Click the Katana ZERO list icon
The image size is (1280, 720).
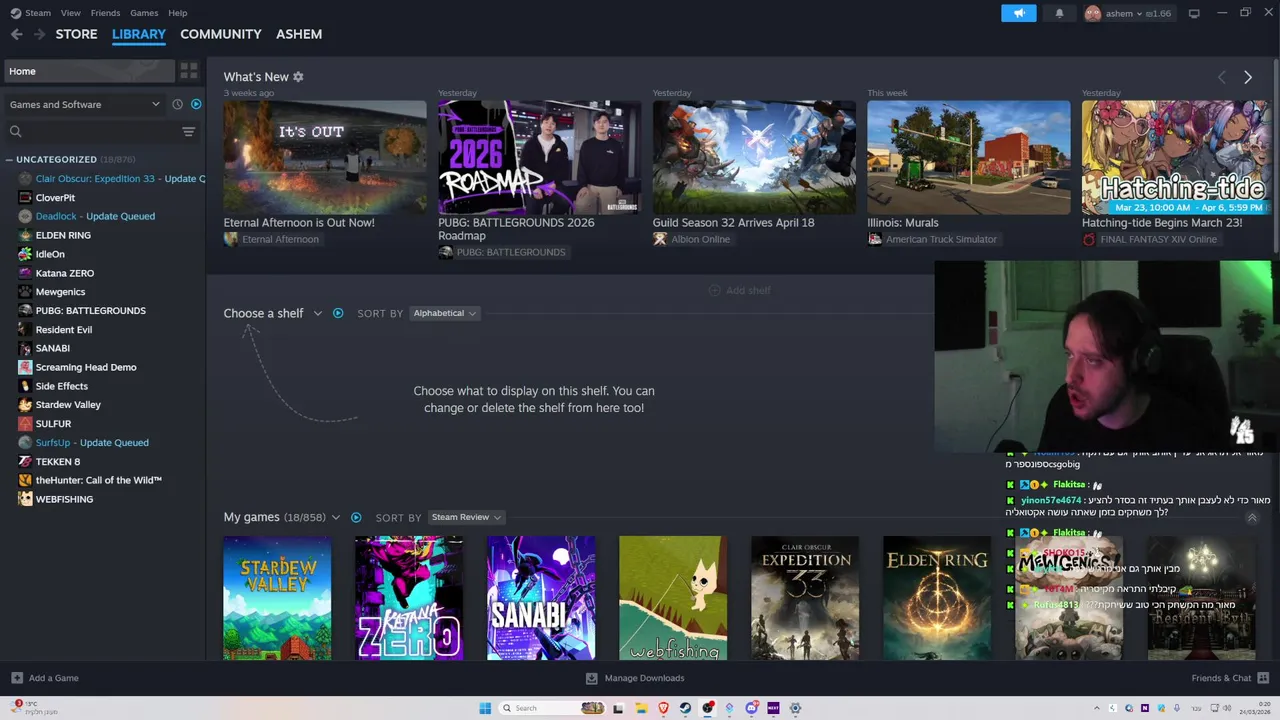(x=25, y=273)
